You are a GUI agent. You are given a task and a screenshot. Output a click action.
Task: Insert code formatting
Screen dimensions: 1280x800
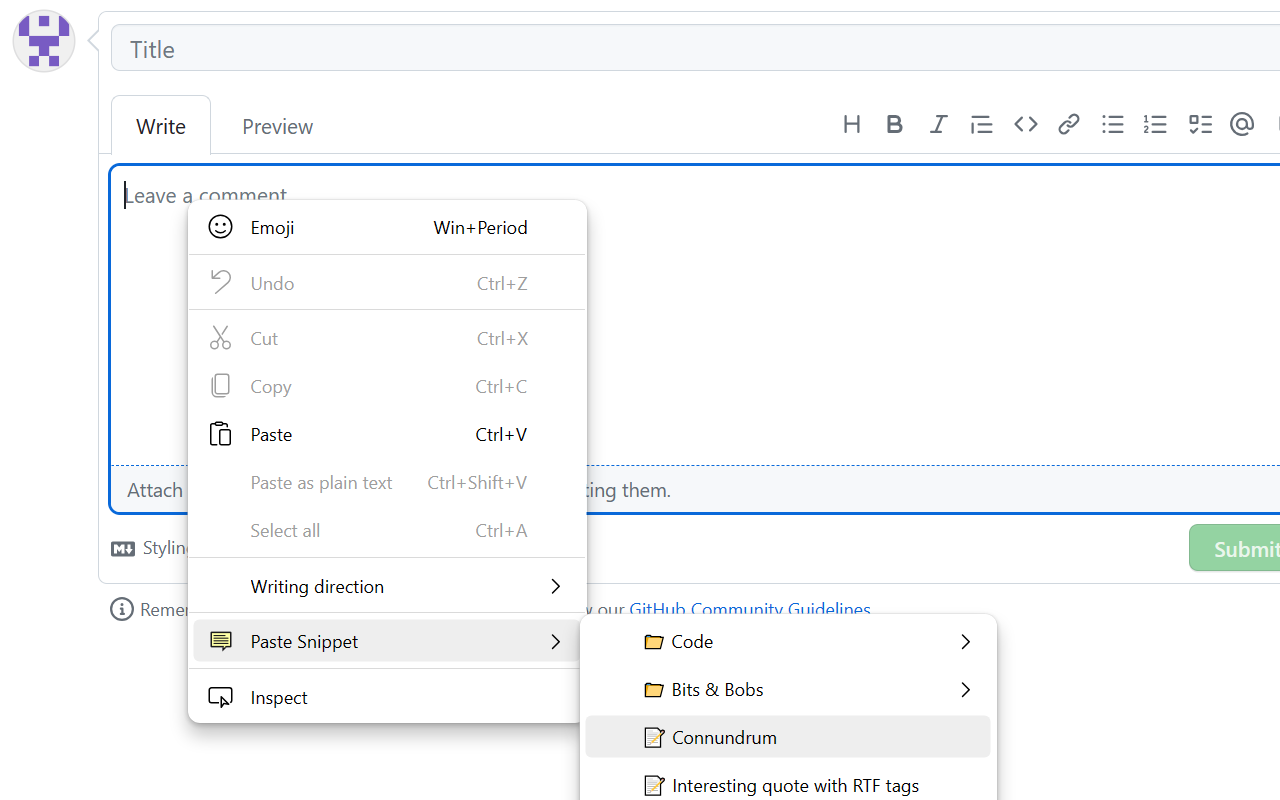point(1025,125)
